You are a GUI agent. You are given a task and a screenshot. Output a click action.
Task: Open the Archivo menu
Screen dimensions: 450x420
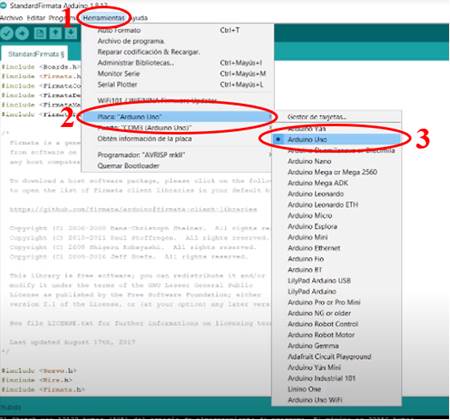pyautogui.click(x=11, y=18)
